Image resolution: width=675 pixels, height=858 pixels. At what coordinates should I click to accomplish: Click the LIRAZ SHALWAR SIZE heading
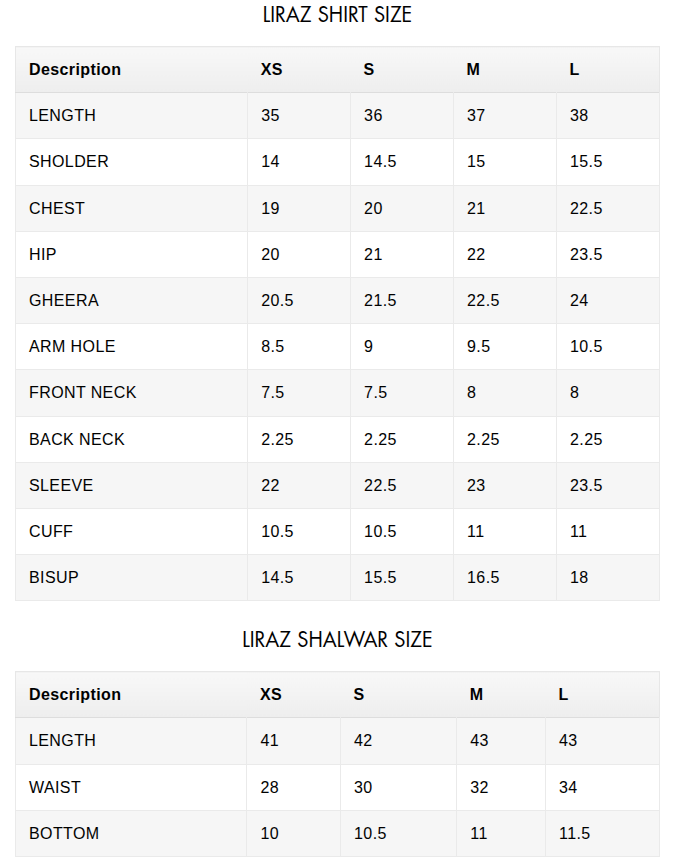tap(337, 639)
